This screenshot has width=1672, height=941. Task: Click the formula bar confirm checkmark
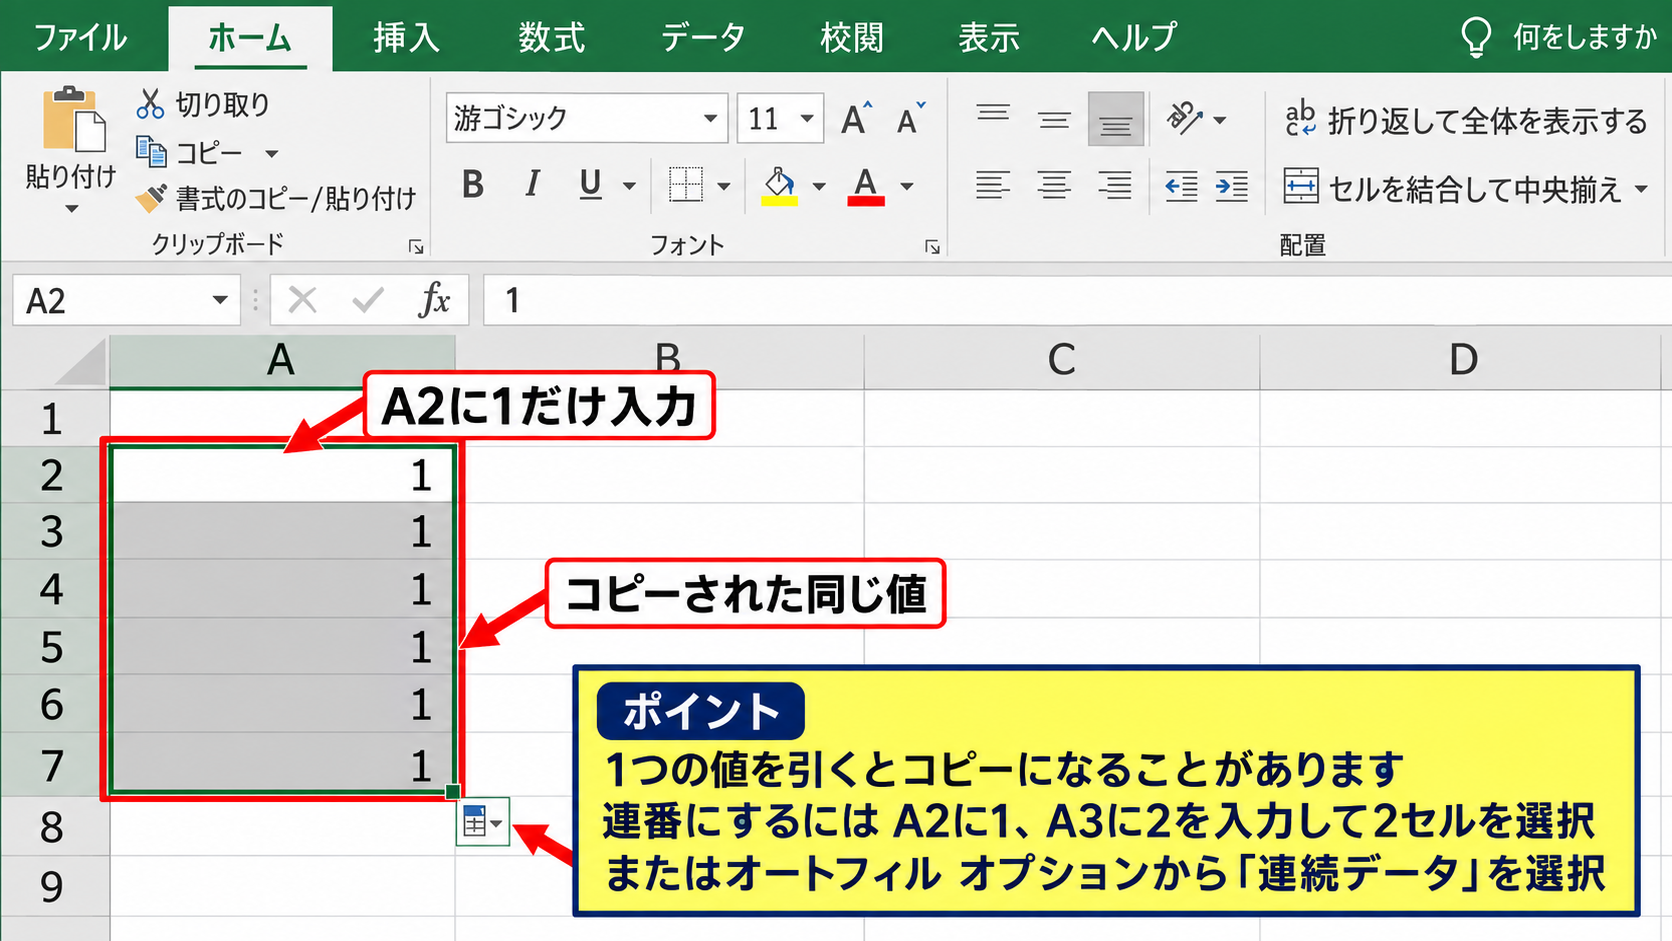click(368, 300)
